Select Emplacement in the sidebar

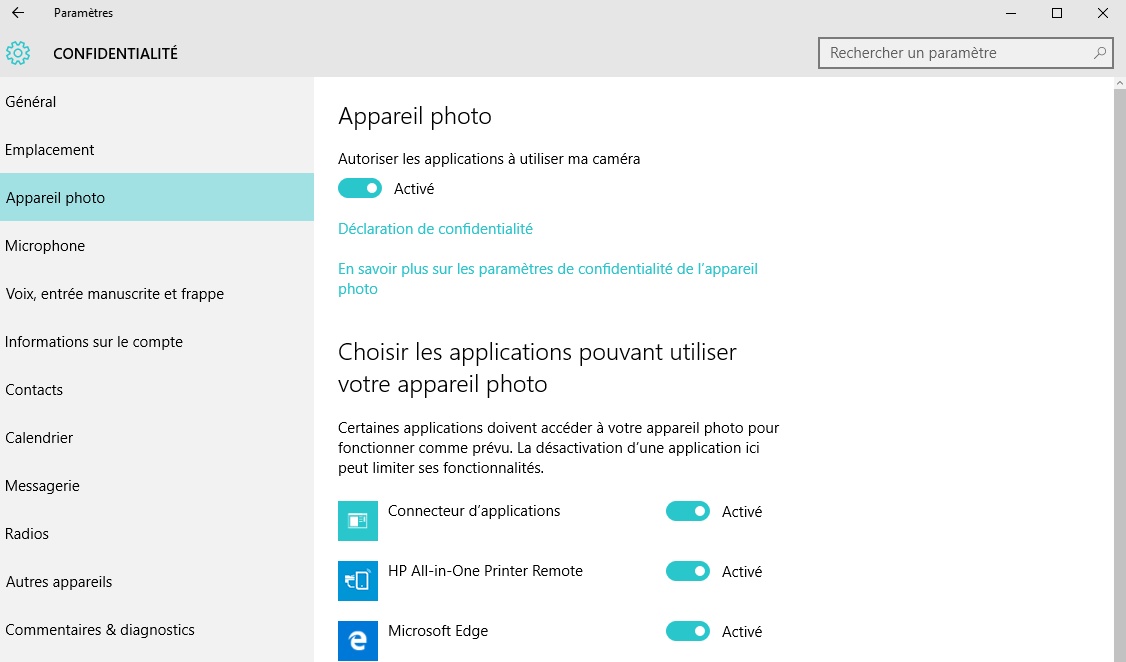point(50,150)
